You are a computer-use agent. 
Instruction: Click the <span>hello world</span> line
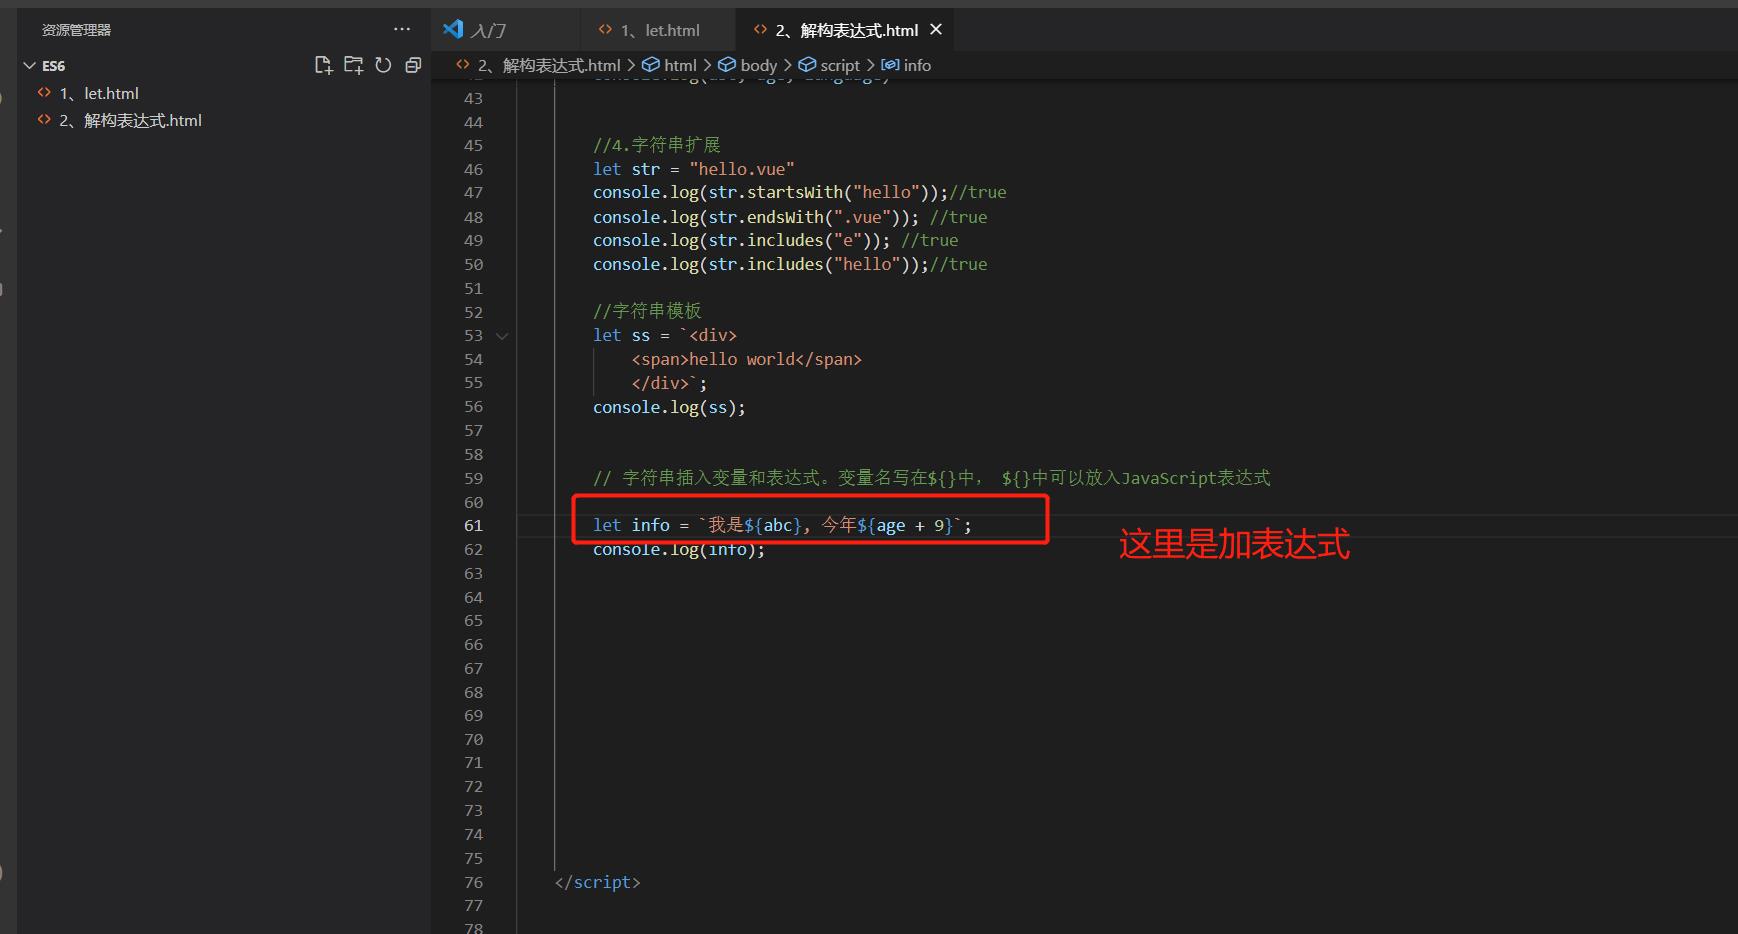click(746, 359)
